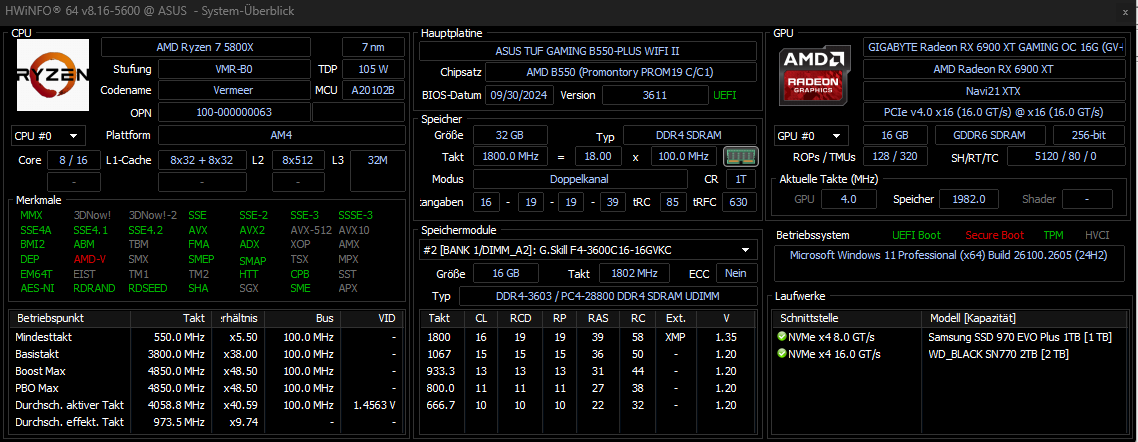The height and width of the screenshot is (442, 1138).
Task: Click the AM4 platform field
Action: tap(282, 136)
